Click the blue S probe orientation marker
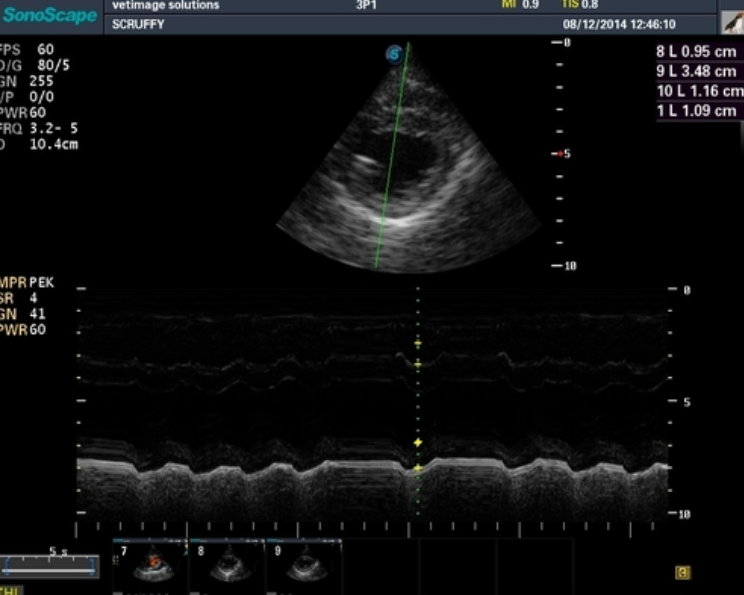Image resolution: width=744 pixels, height=595 pixels. (x=395, y=55)
